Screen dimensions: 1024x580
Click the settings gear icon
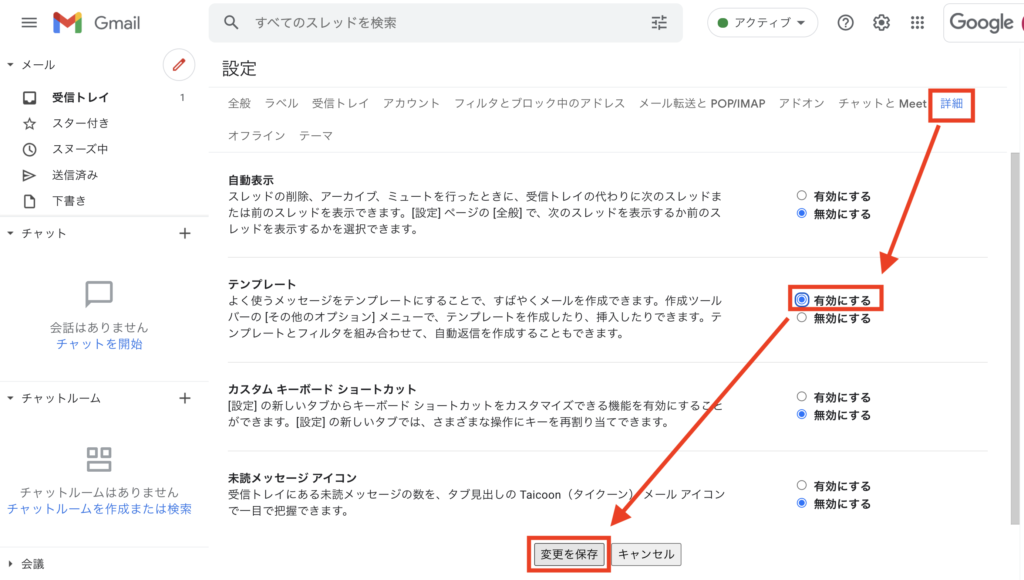point(881,22)
